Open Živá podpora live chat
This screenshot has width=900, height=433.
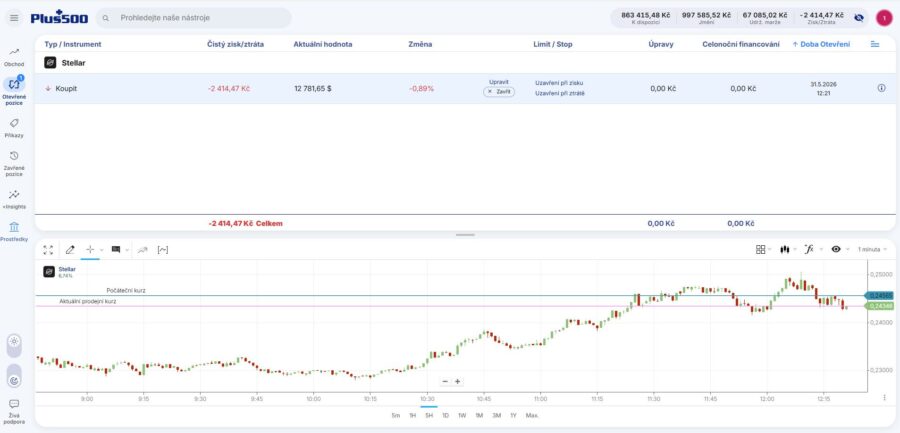pos(14,411)
